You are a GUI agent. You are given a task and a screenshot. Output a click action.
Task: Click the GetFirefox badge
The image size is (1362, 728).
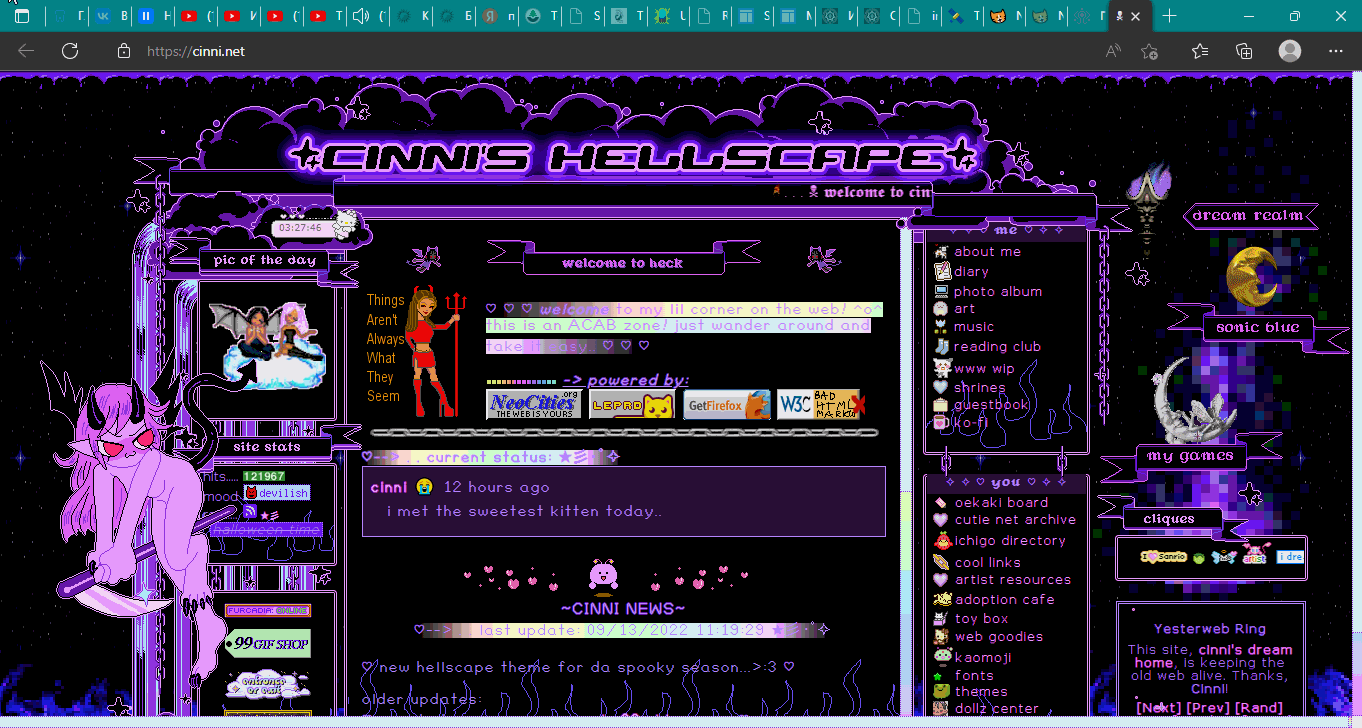point(727,405)
